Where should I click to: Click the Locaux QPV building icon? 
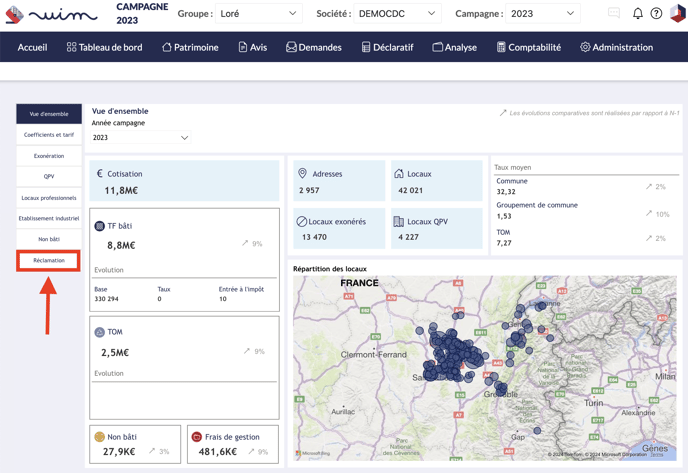tap(398, 222)
